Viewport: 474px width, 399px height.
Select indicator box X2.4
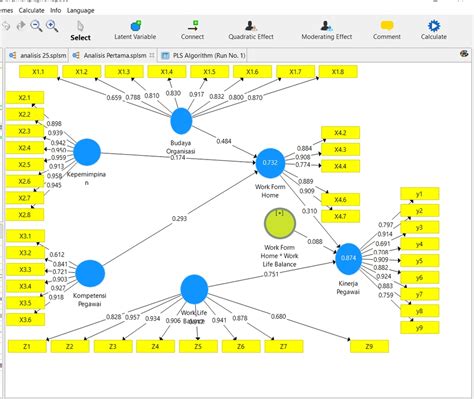click(x=25, y=148)
